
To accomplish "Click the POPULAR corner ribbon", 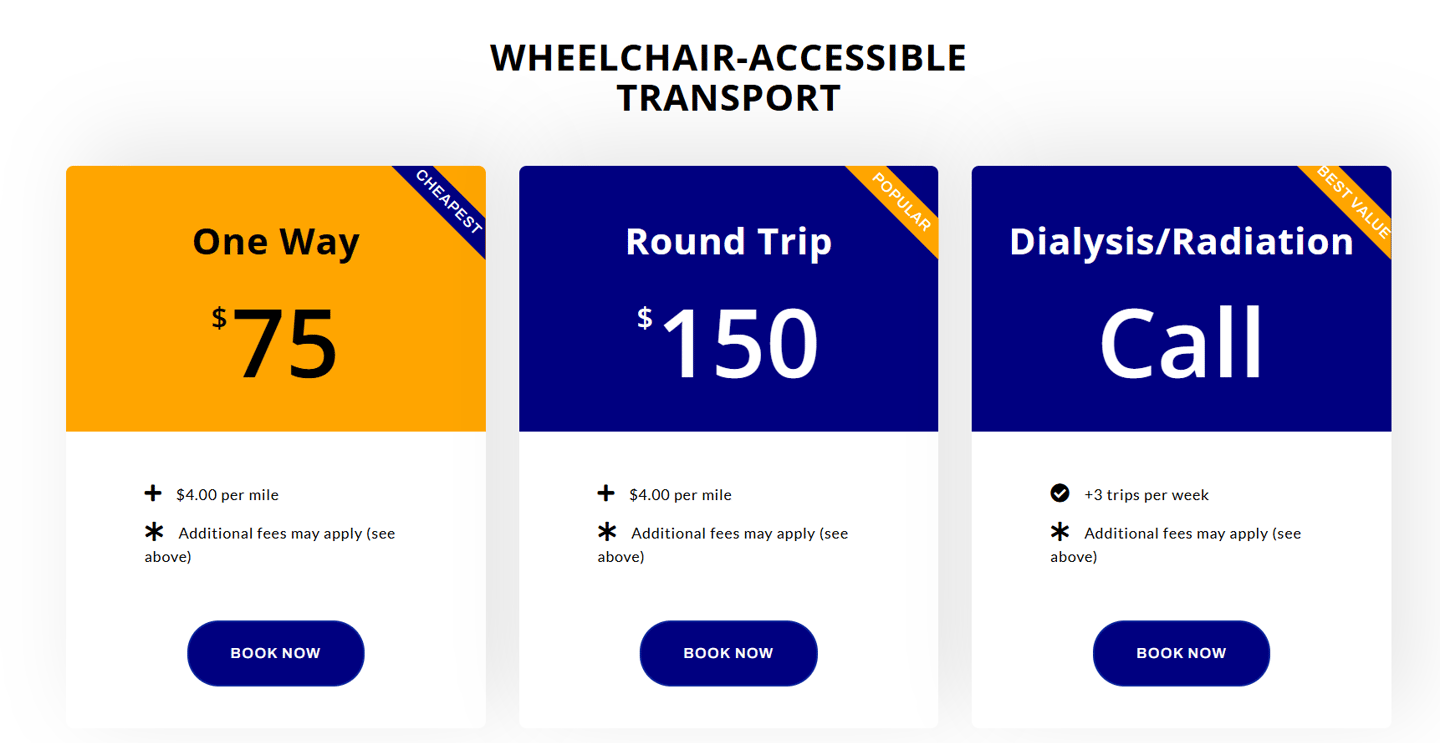I will (901, 203).
